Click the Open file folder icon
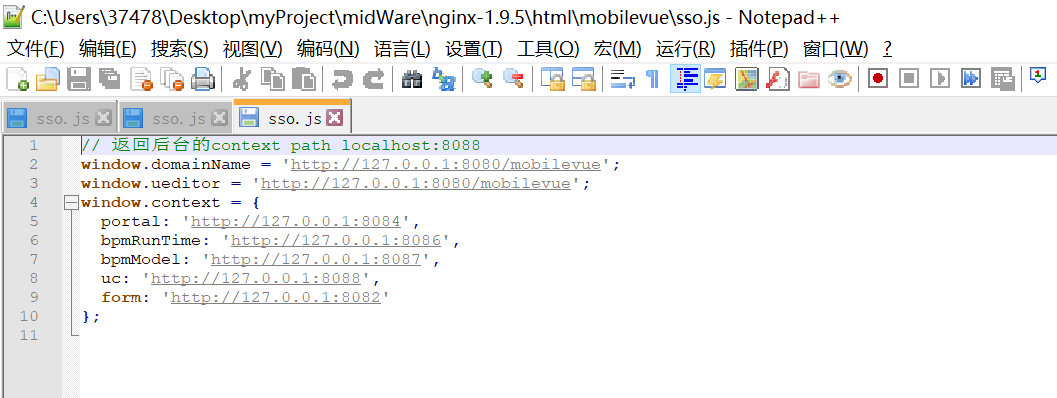Viewport: 1057px width, 398px height. tap(48, 79)
